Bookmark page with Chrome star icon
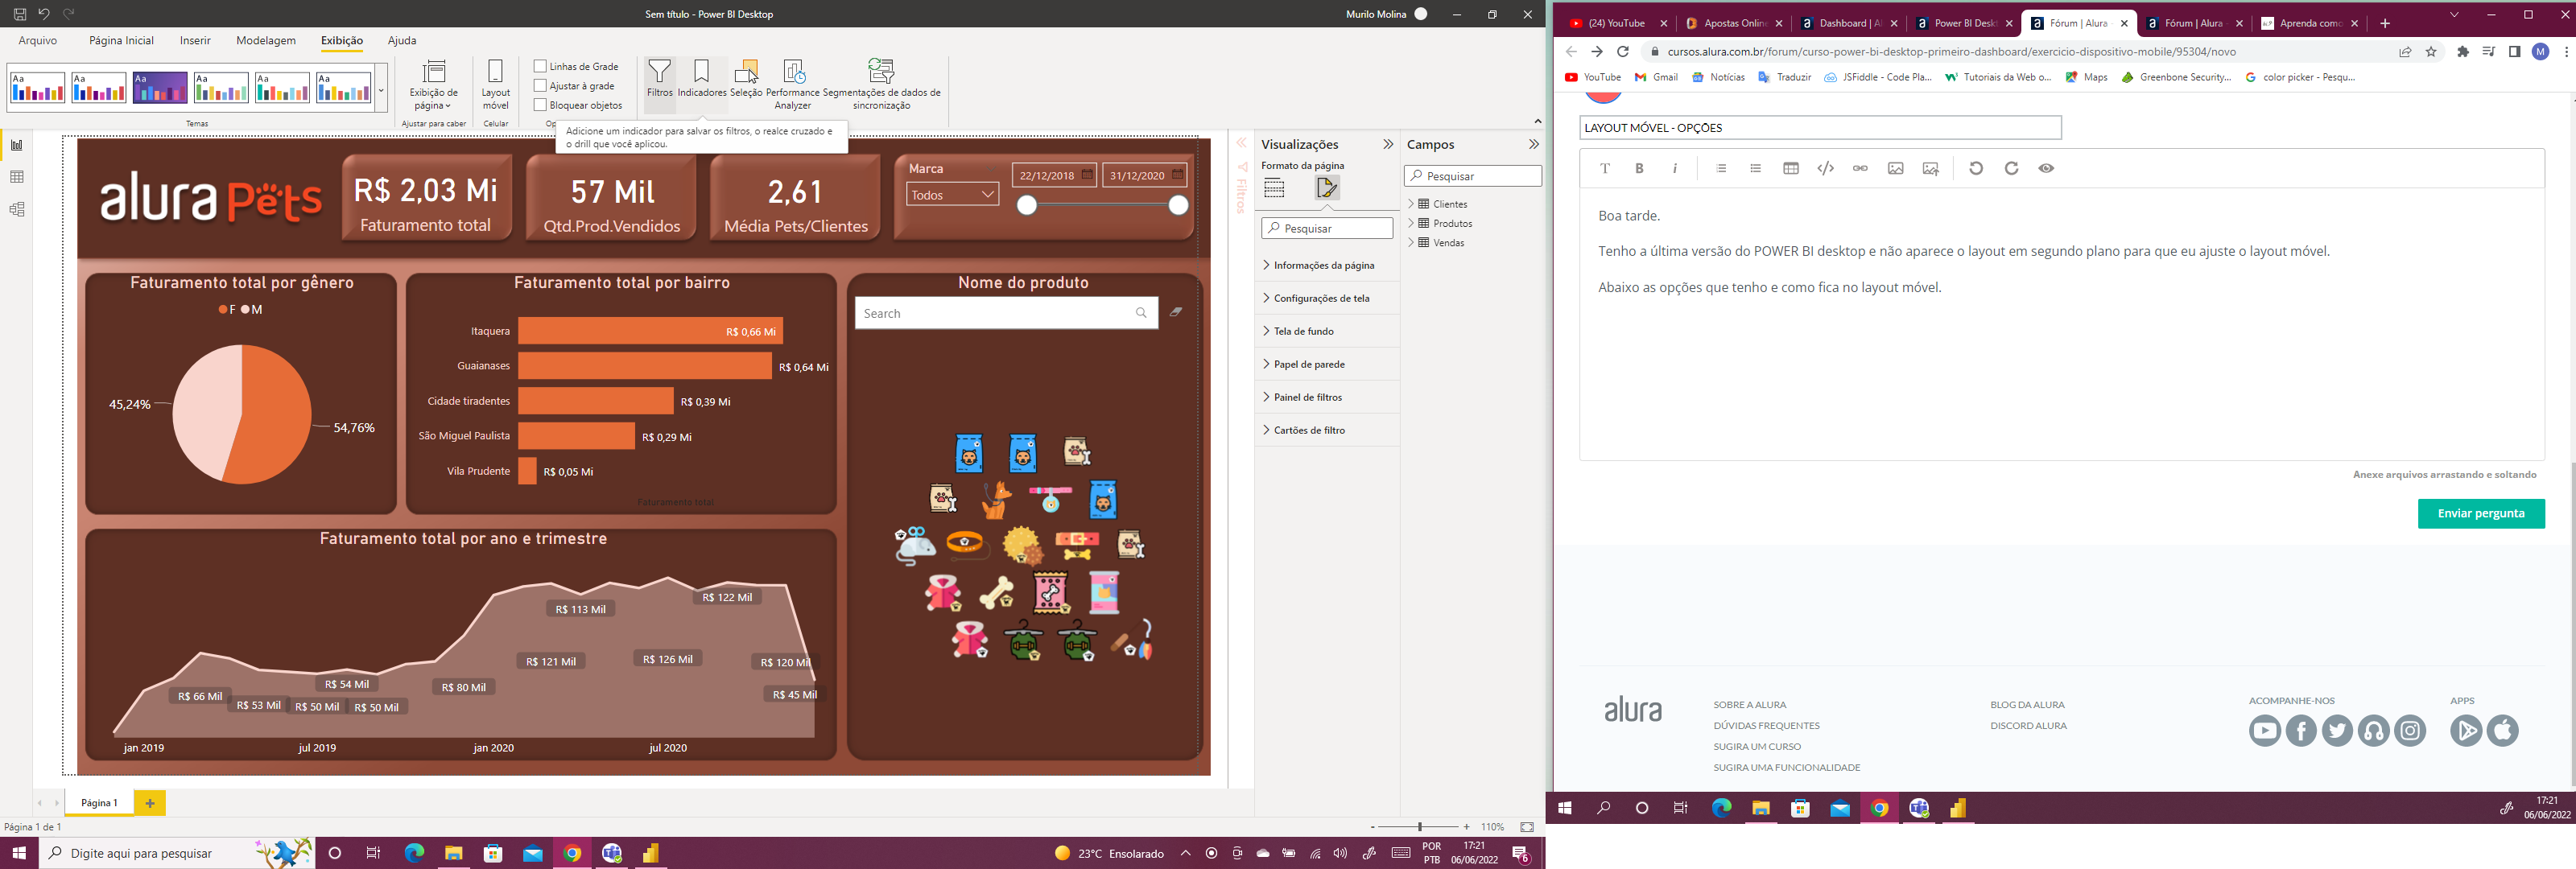The width and height of the screenshot is (2576, 869). (x=2431, y=52)
